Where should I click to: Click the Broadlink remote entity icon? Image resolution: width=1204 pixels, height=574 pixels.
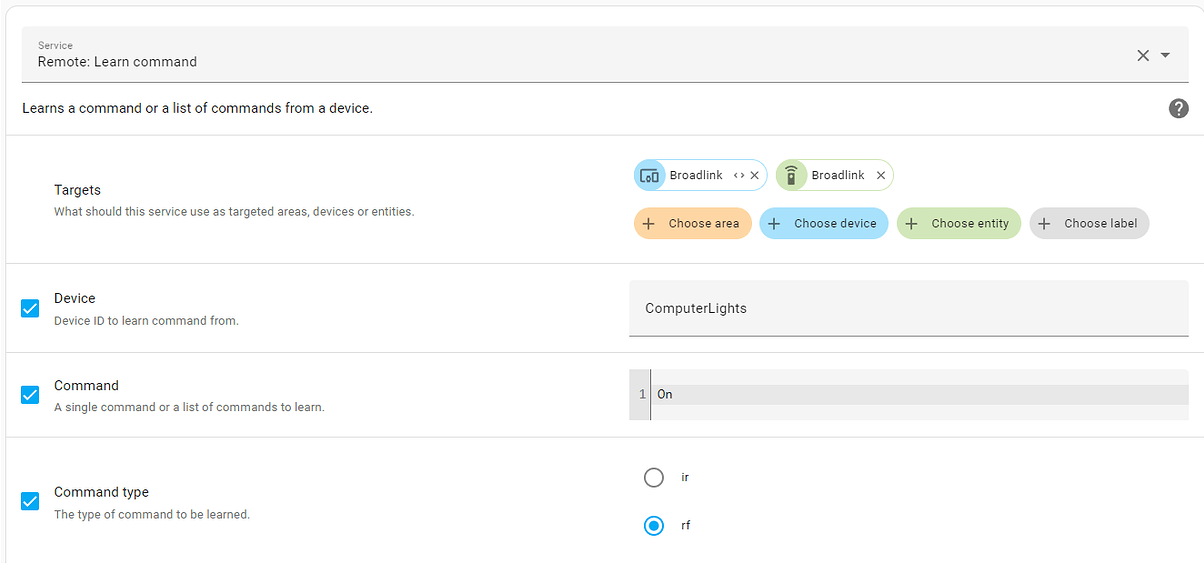coord(791,175)
